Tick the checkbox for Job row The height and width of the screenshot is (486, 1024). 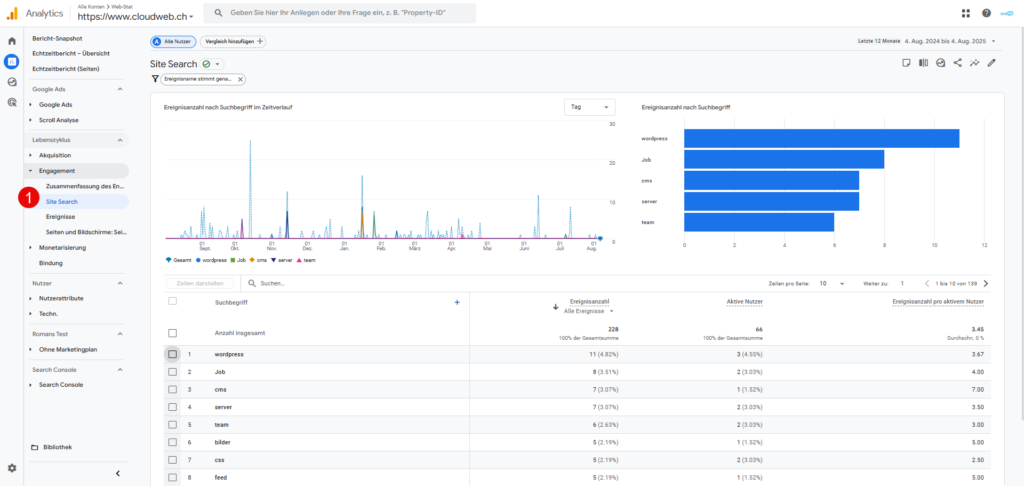(173, 372)
